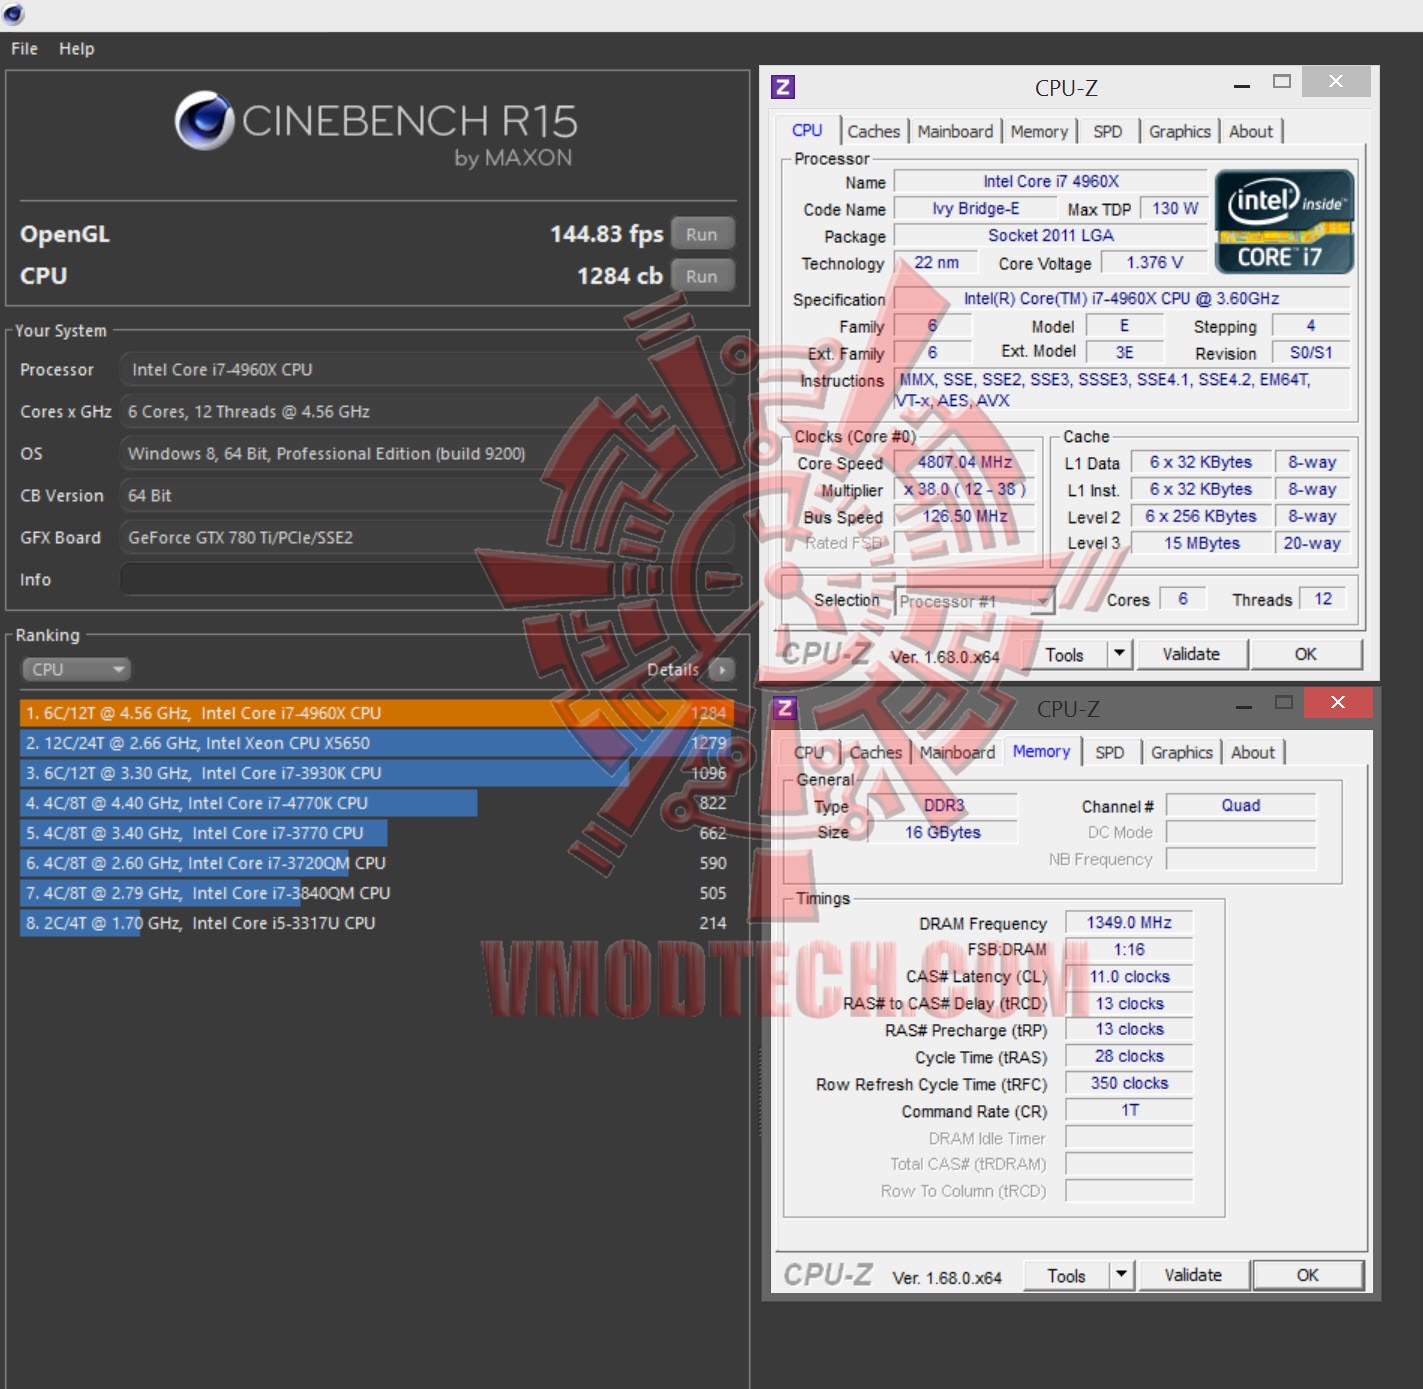Select the Caches tab in the upper CPU-Z window
The image size is (1423, 1389).
(x=874, y=131)
